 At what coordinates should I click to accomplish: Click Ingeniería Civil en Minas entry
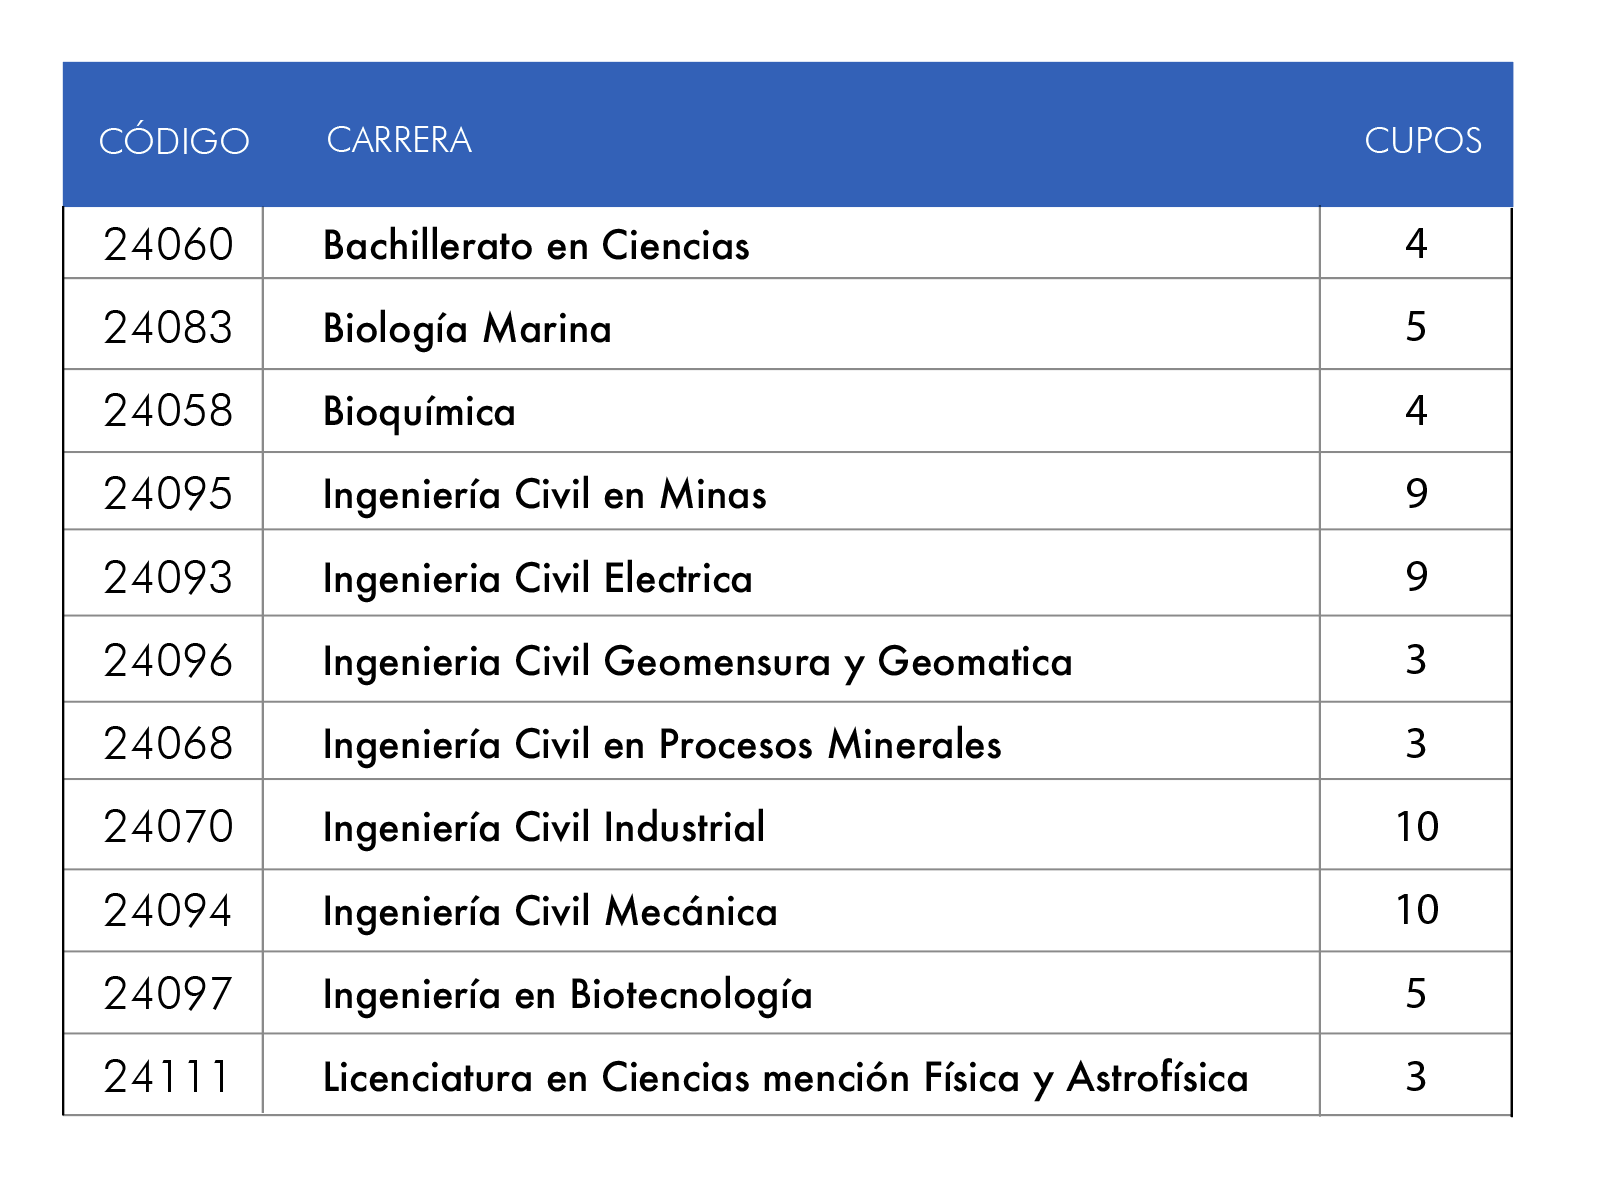[x=545, y=496]
